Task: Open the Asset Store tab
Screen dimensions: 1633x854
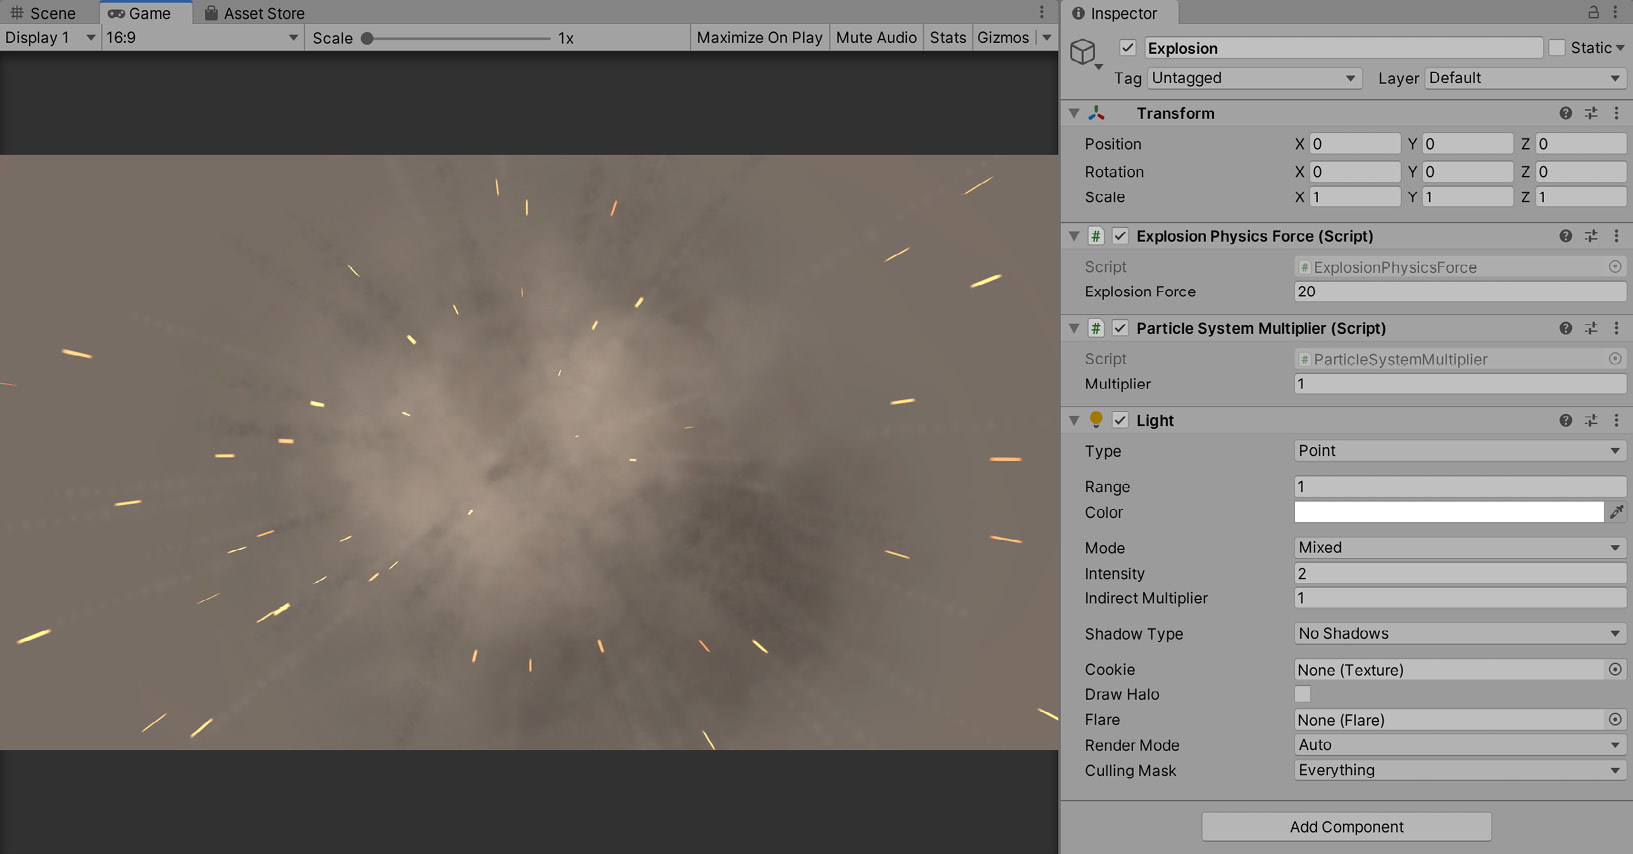Action: pyautogui.click(x=254, y=13)
